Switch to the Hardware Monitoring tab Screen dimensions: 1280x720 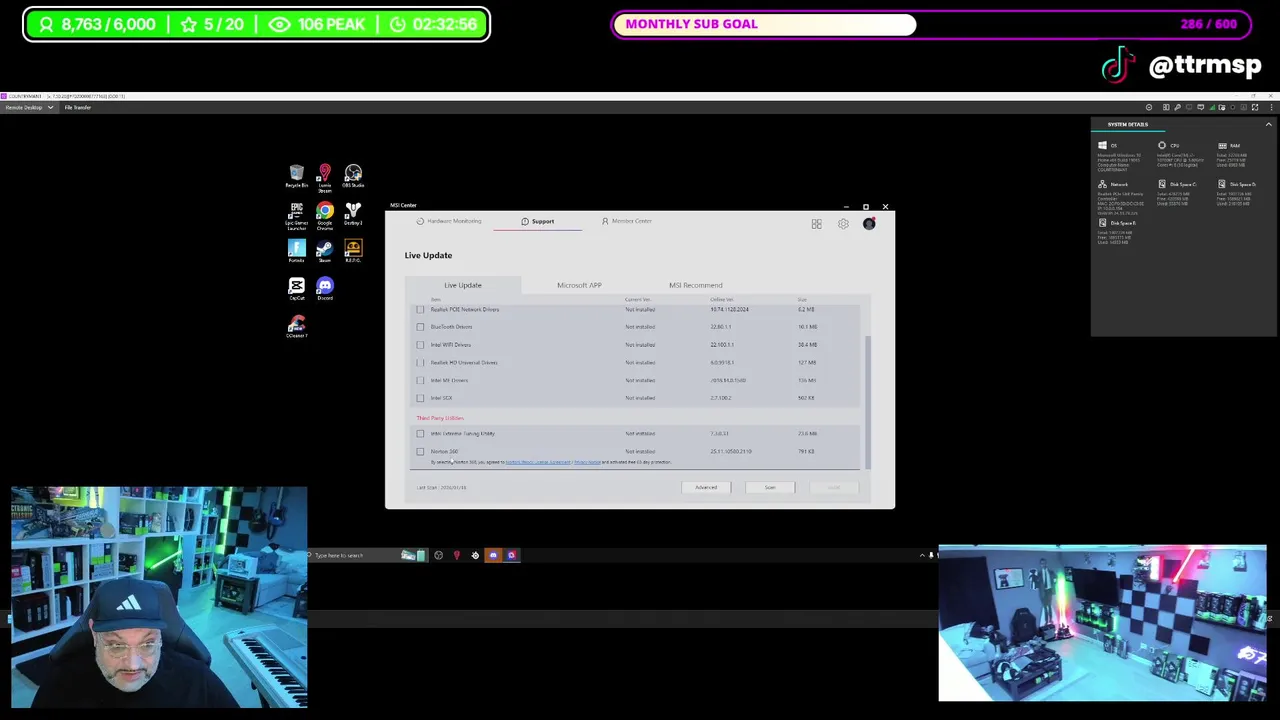449,221
